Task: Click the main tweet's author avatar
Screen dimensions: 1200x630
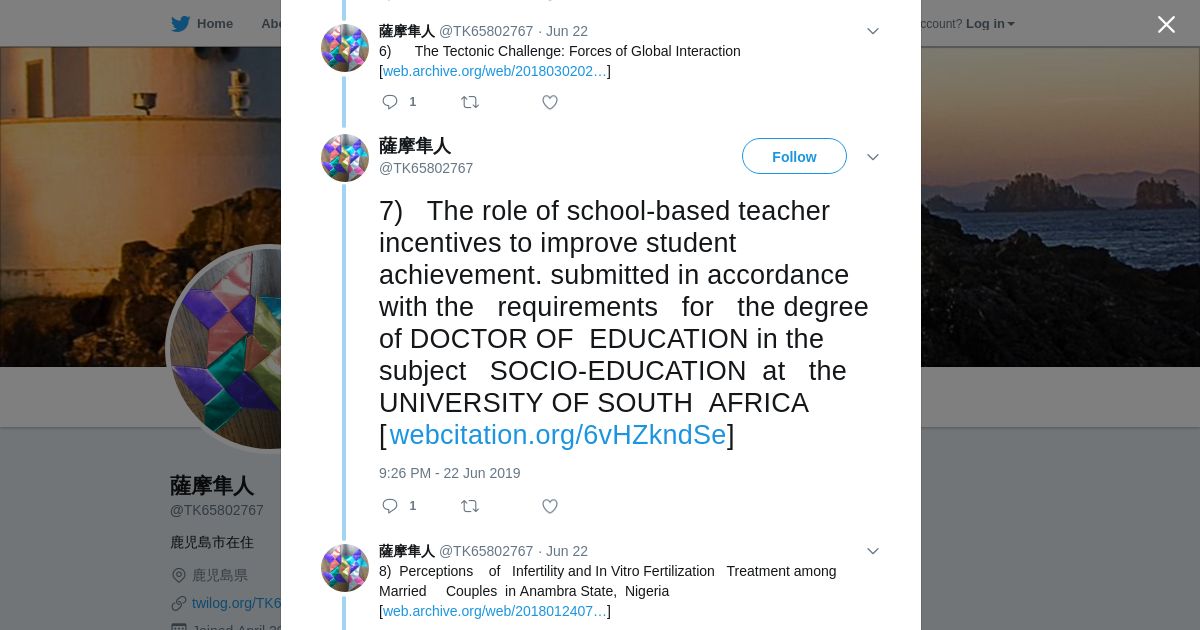Action: [345, 158]
